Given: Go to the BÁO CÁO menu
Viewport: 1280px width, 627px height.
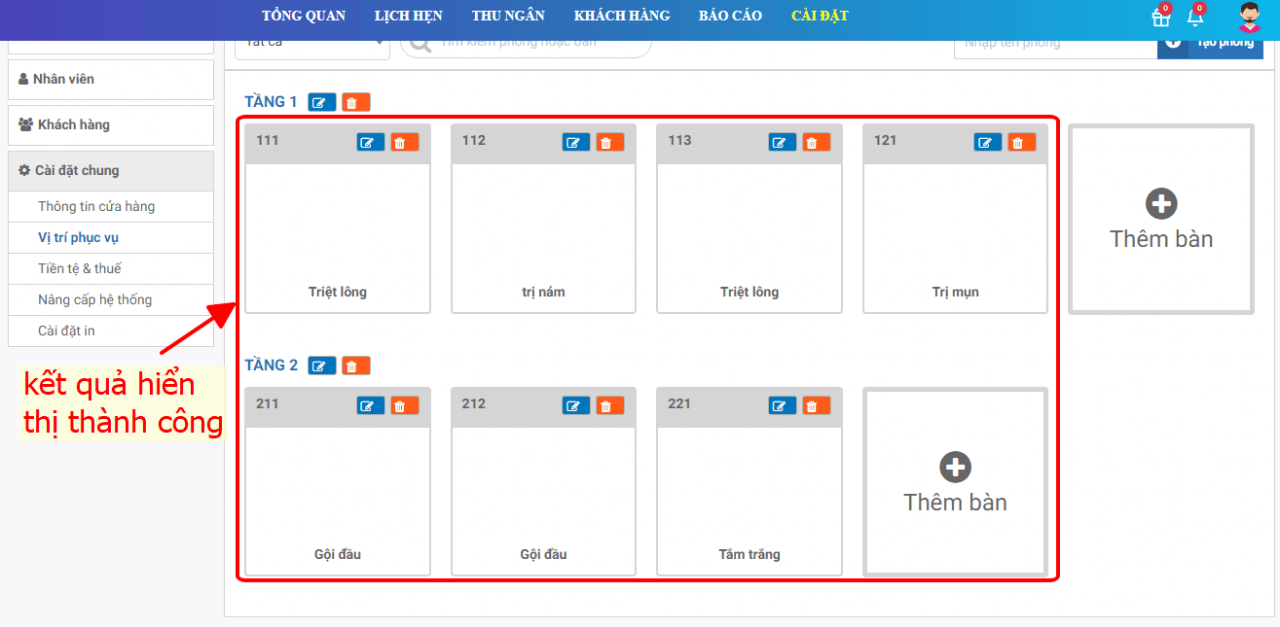Looking at the screenshot, I should (x=730, y=16).
